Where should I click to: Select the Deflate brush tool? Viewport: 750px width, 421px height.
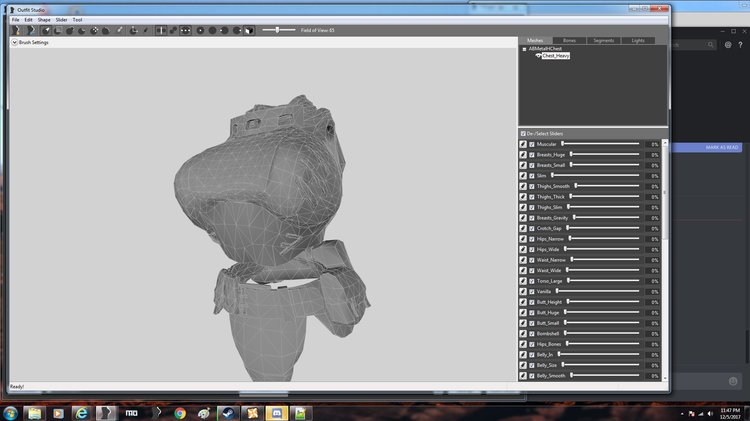pos(82,30)
